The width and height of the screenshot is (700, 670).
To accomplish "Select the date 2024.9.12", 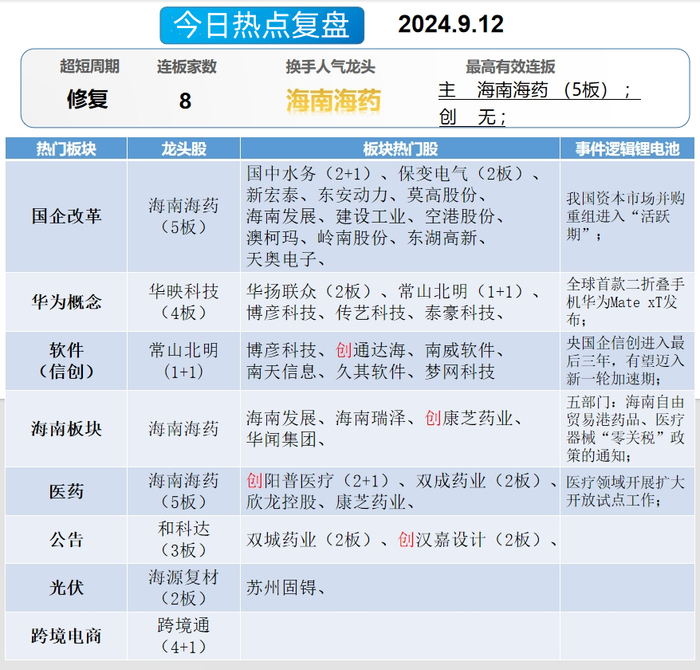I will coord(451,24).
